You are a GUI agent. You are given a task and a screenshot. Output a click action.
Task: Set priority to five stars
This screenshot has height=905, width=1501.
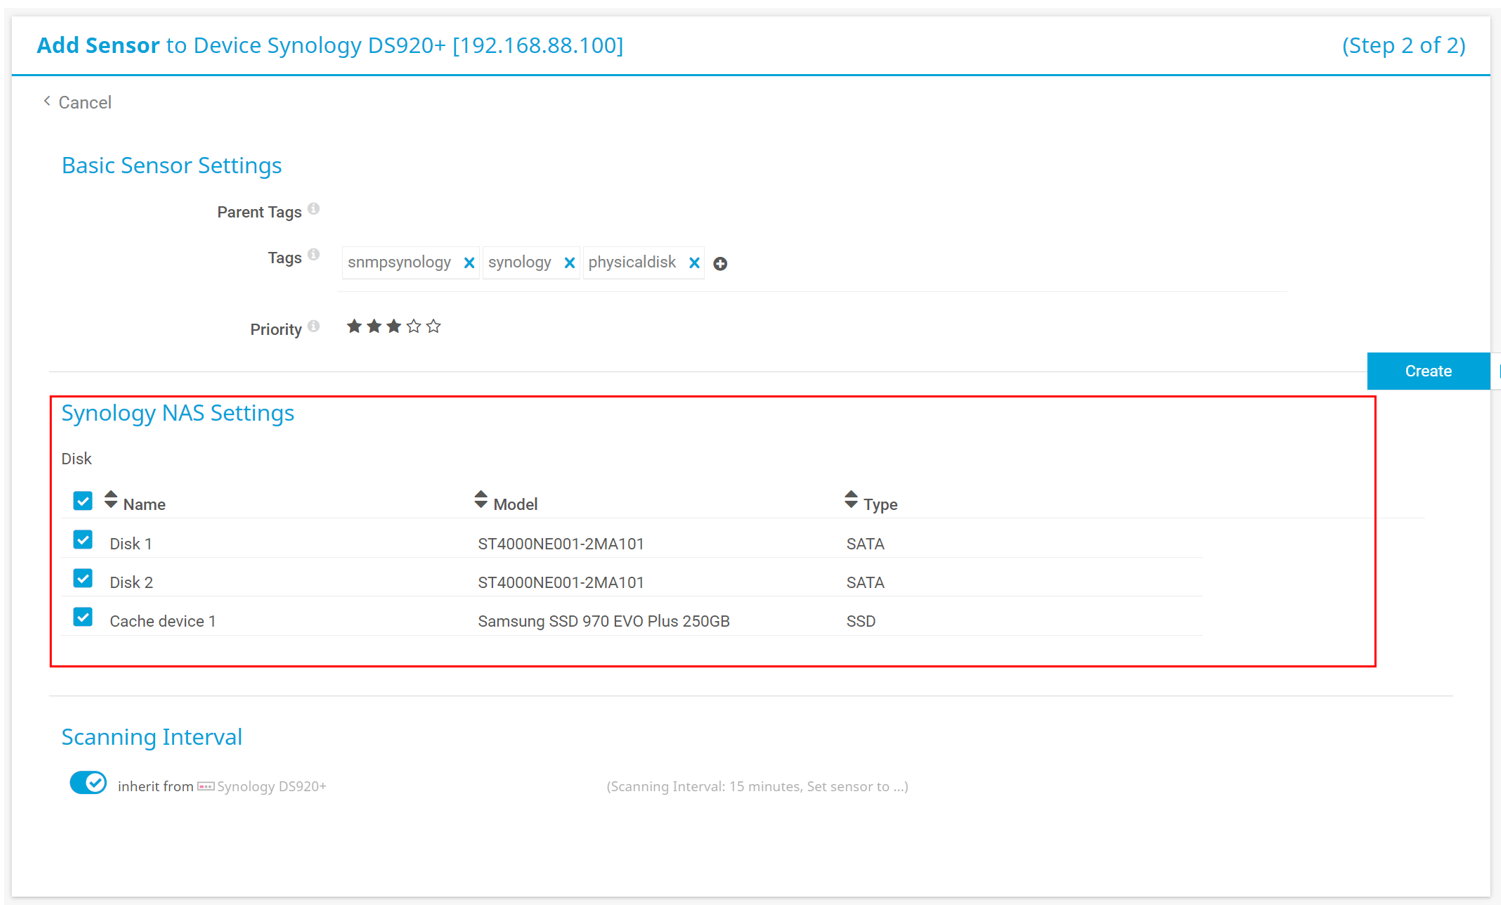[x=433, y=326]
